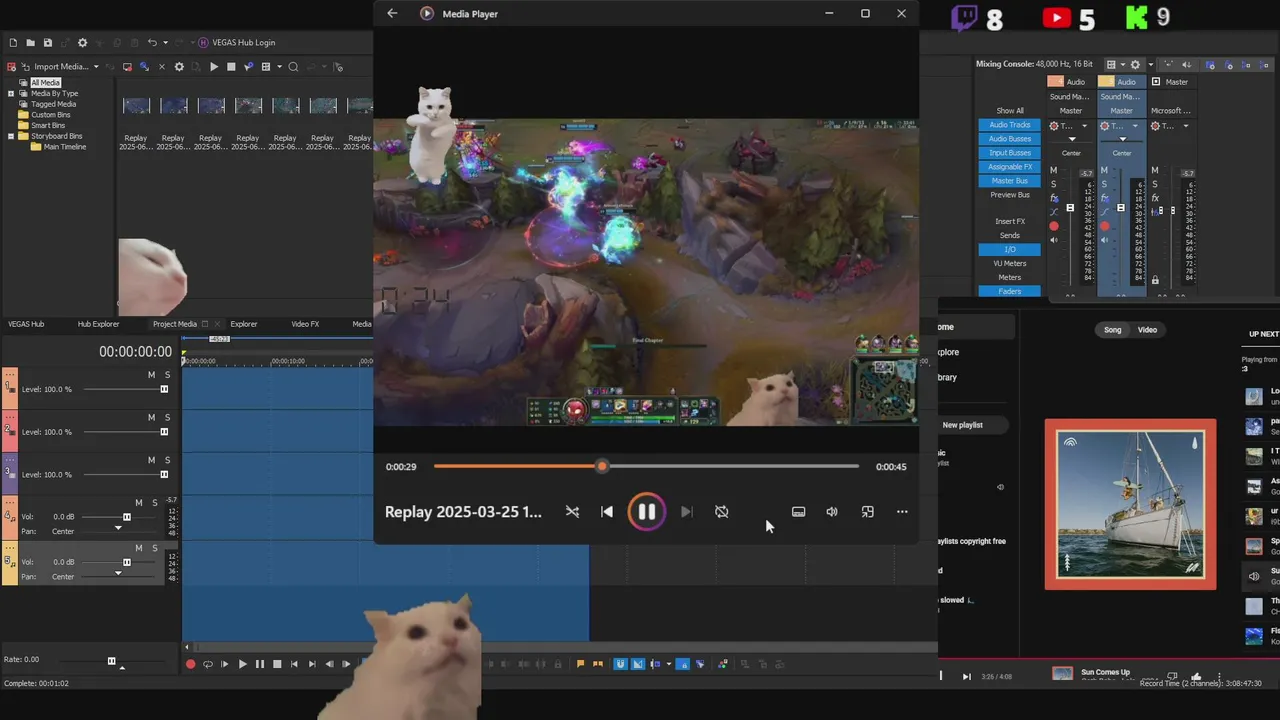Open VEGAS Hub Login
The image size is (1280, 720).
[236, 43]
